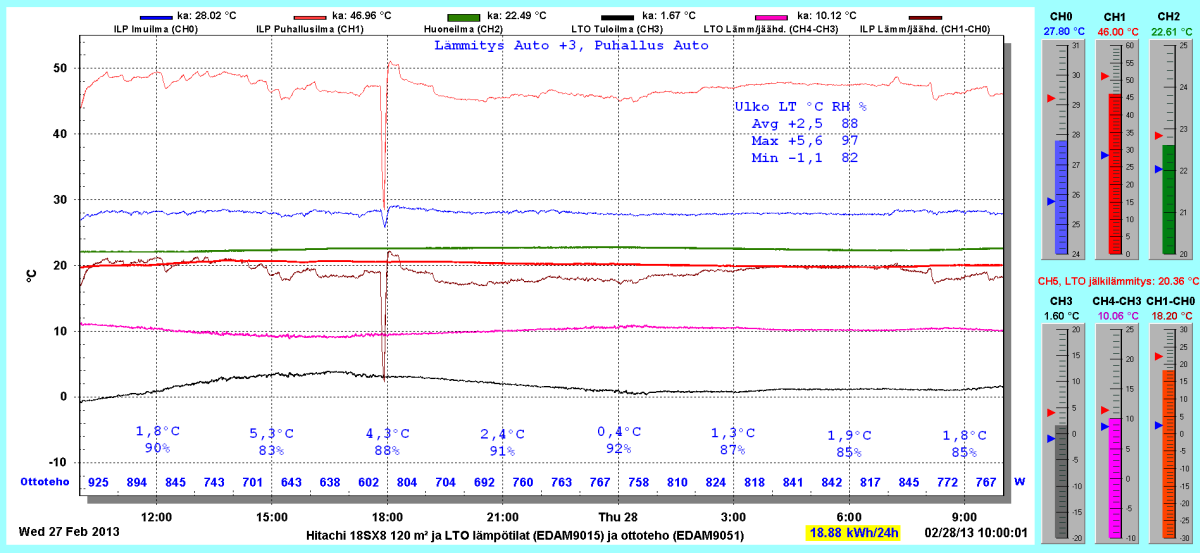
Task: Click the Ottoteho row label
Action: tap(45, 482)
